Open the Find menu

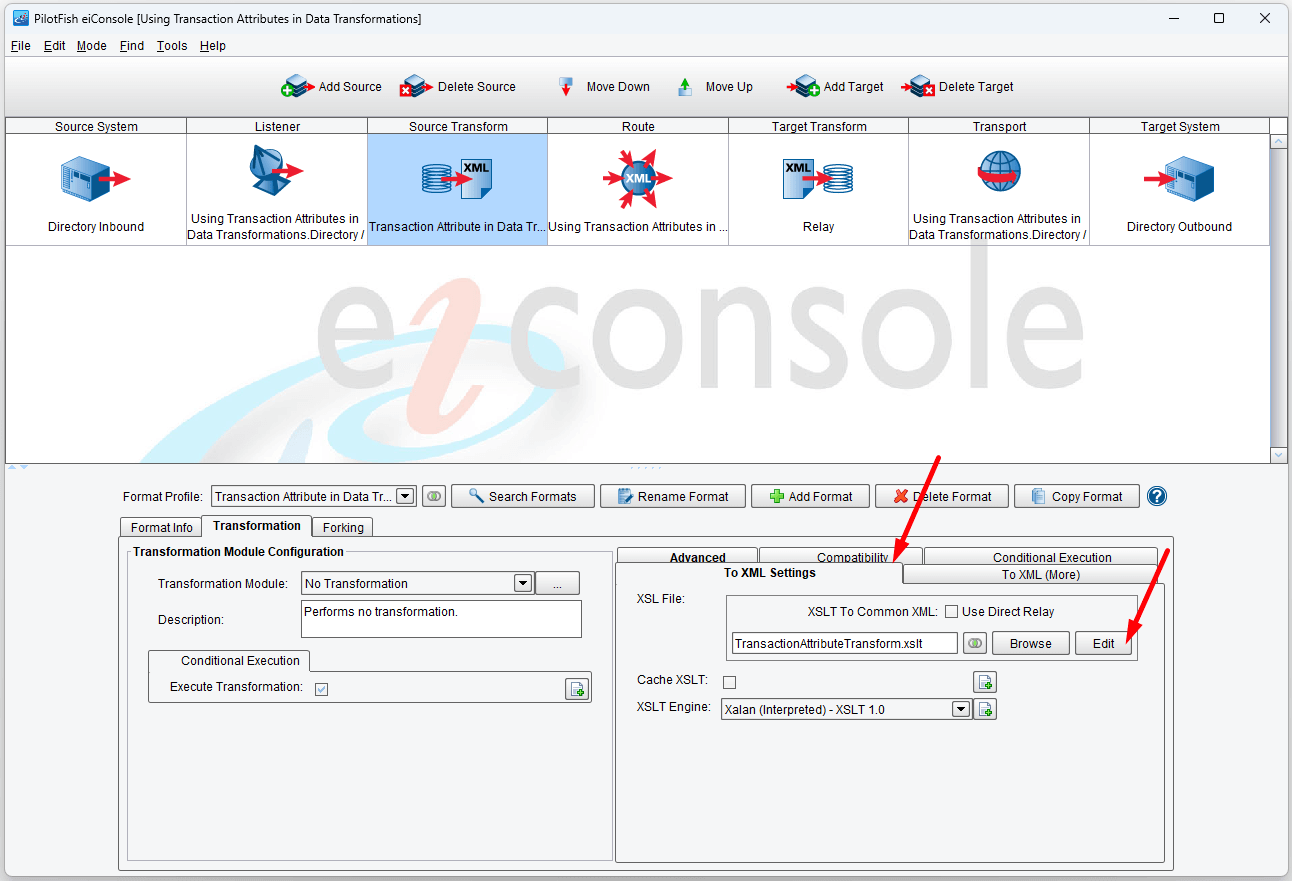(x=132, y=46)
